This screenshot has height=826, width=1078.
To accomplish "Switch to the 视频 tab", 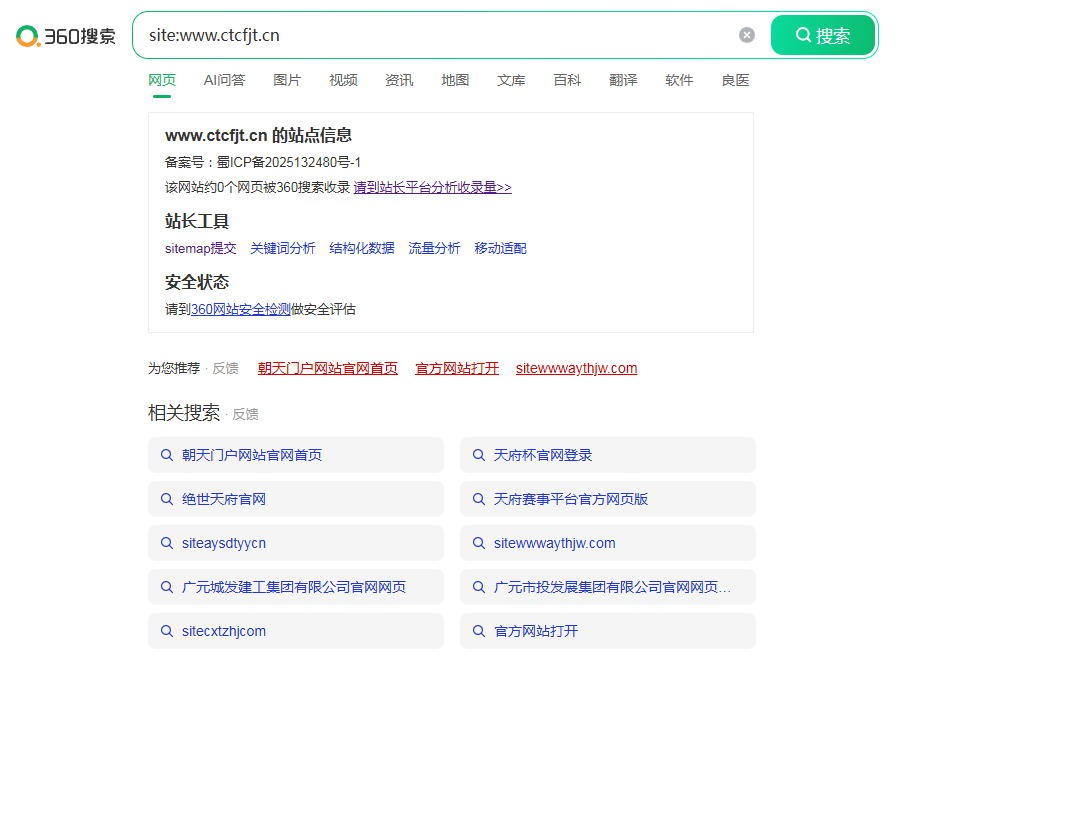I will pos(343,80).
